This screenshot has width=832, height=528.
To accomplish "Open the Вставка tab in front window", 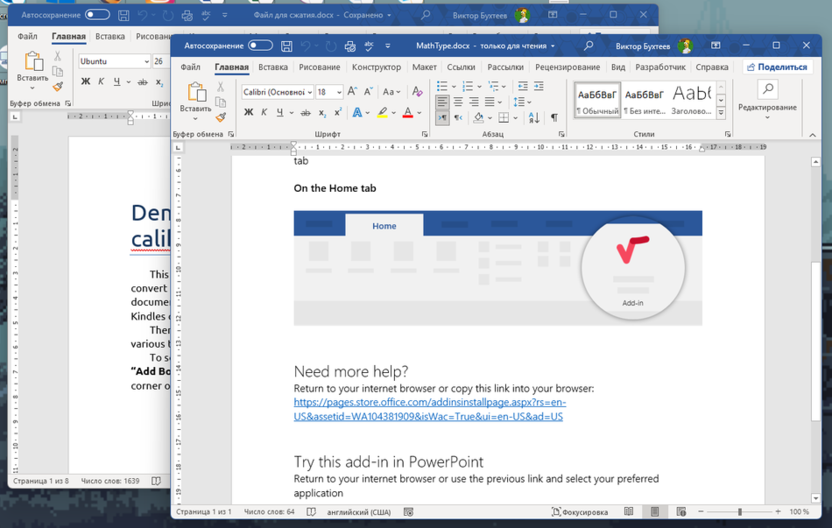I will point(273,67).
